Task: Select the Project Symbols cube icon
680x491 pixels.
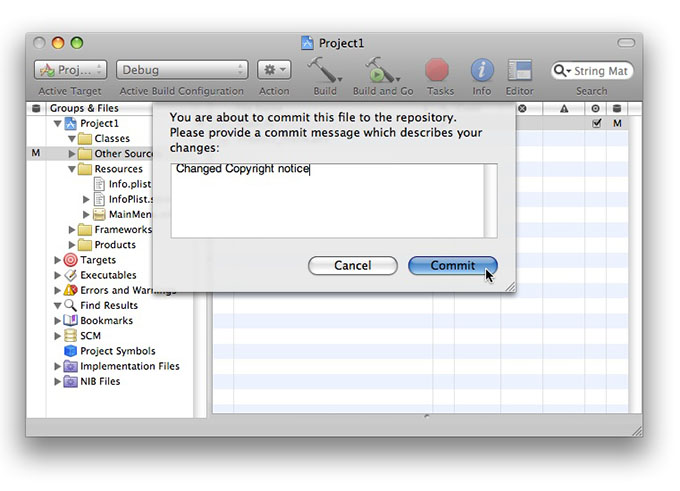Action: 70,350
